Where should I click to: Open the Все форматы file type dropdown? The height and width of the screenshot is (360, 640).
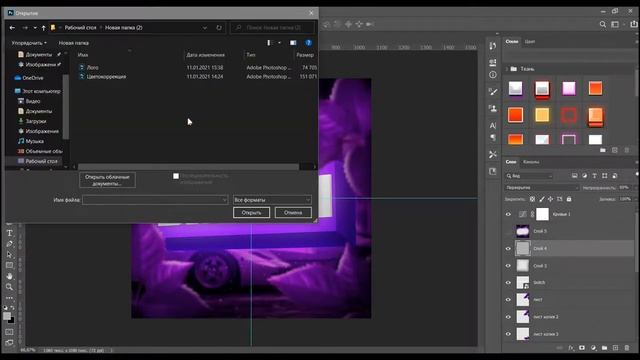click(x=272, y=200)
